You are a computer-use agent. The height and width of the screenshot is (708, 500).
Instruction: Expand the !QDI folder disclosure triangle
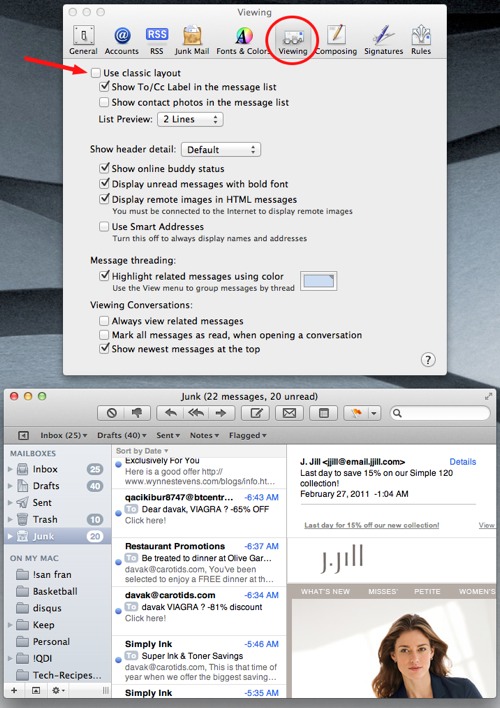click(x=10, y=658)
